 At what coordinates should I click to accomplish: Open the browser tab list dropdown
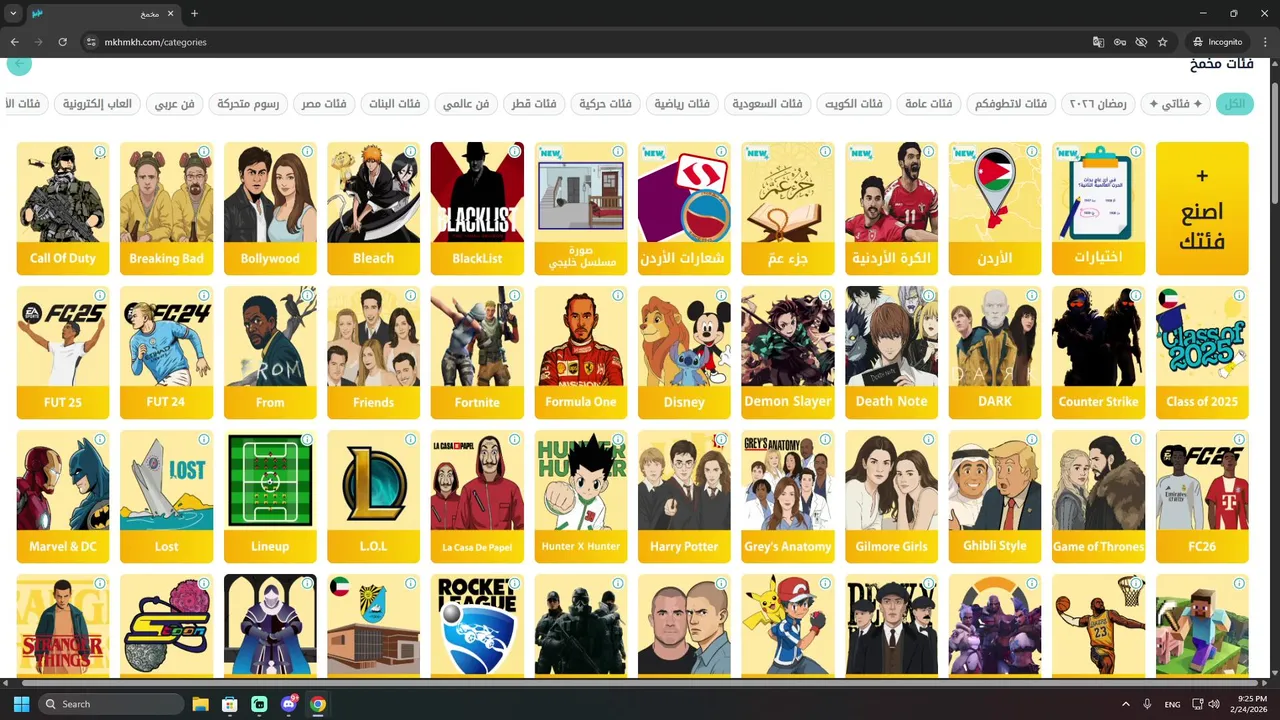(x=13, y=14)
